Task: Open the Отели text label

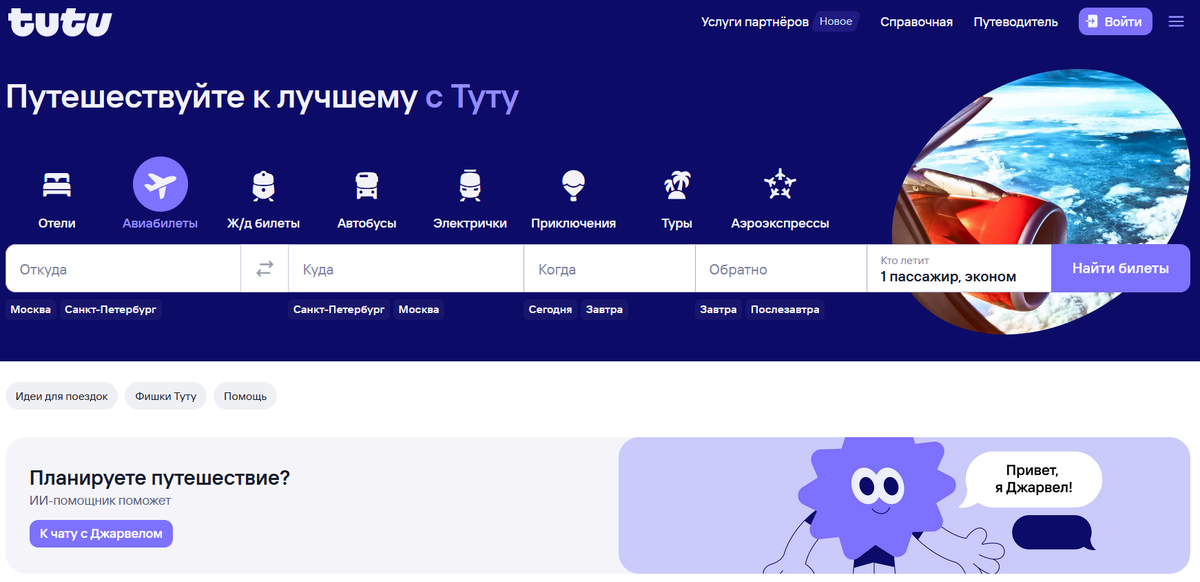Action: (x=57, y=224)
